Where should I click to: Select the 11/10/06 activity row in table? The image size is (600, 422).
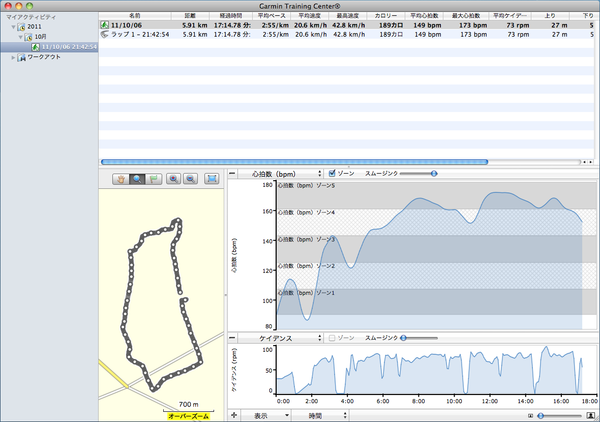[349, 25]
